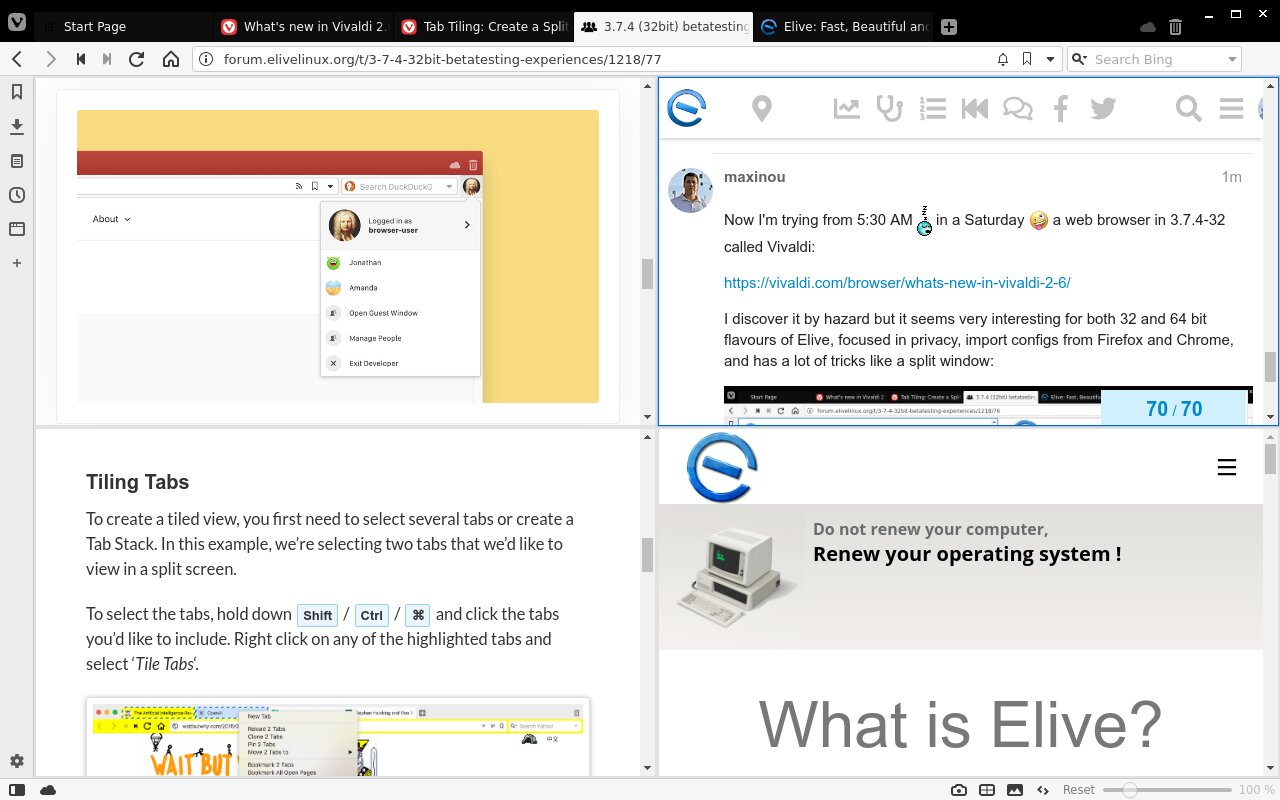1280x800 pixels.
Task: Click the fast forward button
Action: (107, 59)
